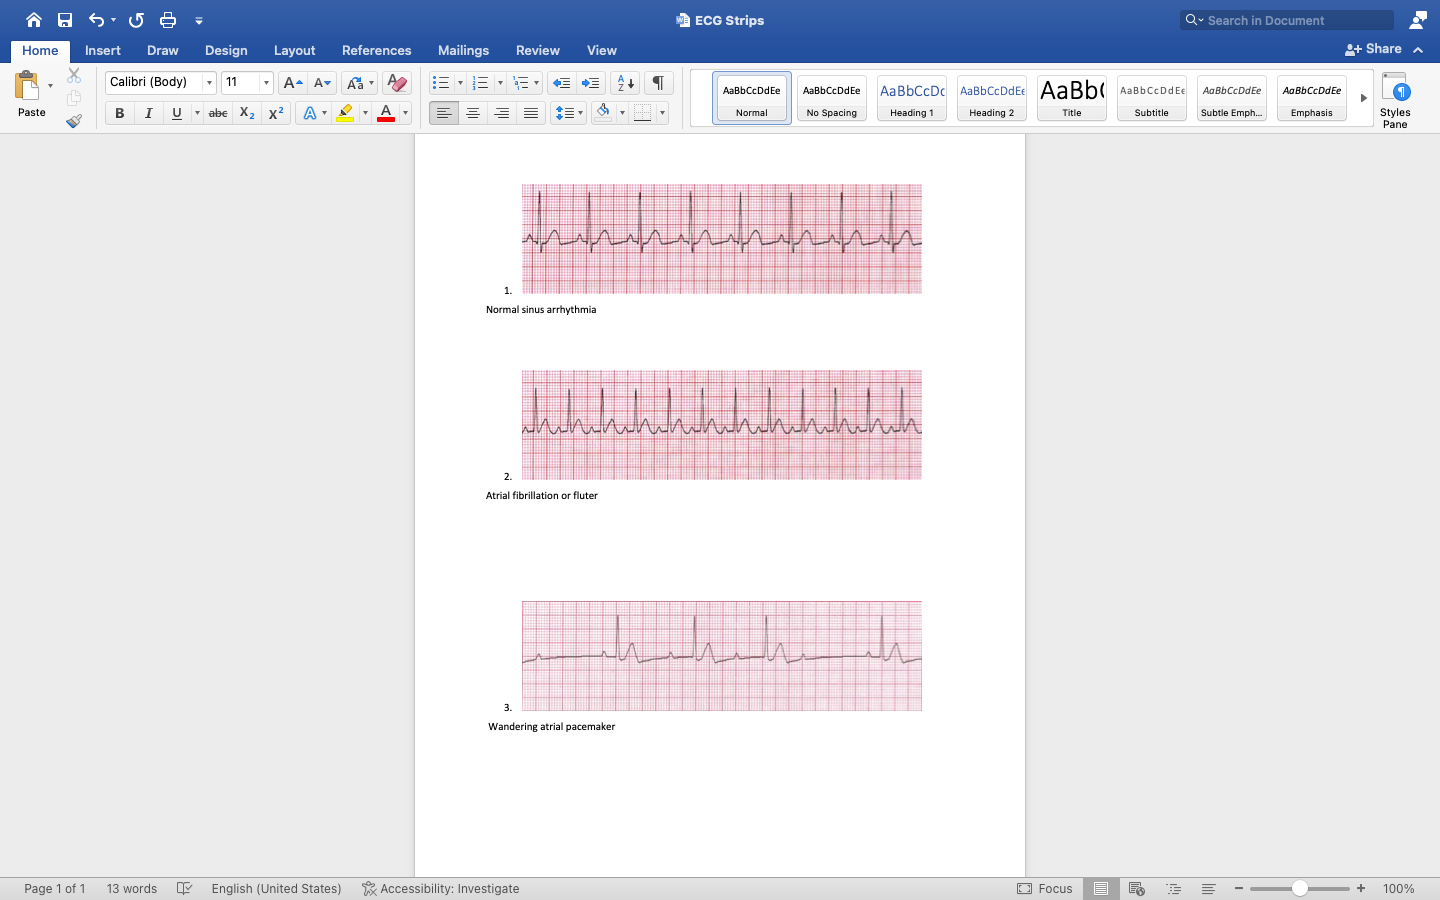Open the References tab
1440x900 pixels.
[377, 50]
